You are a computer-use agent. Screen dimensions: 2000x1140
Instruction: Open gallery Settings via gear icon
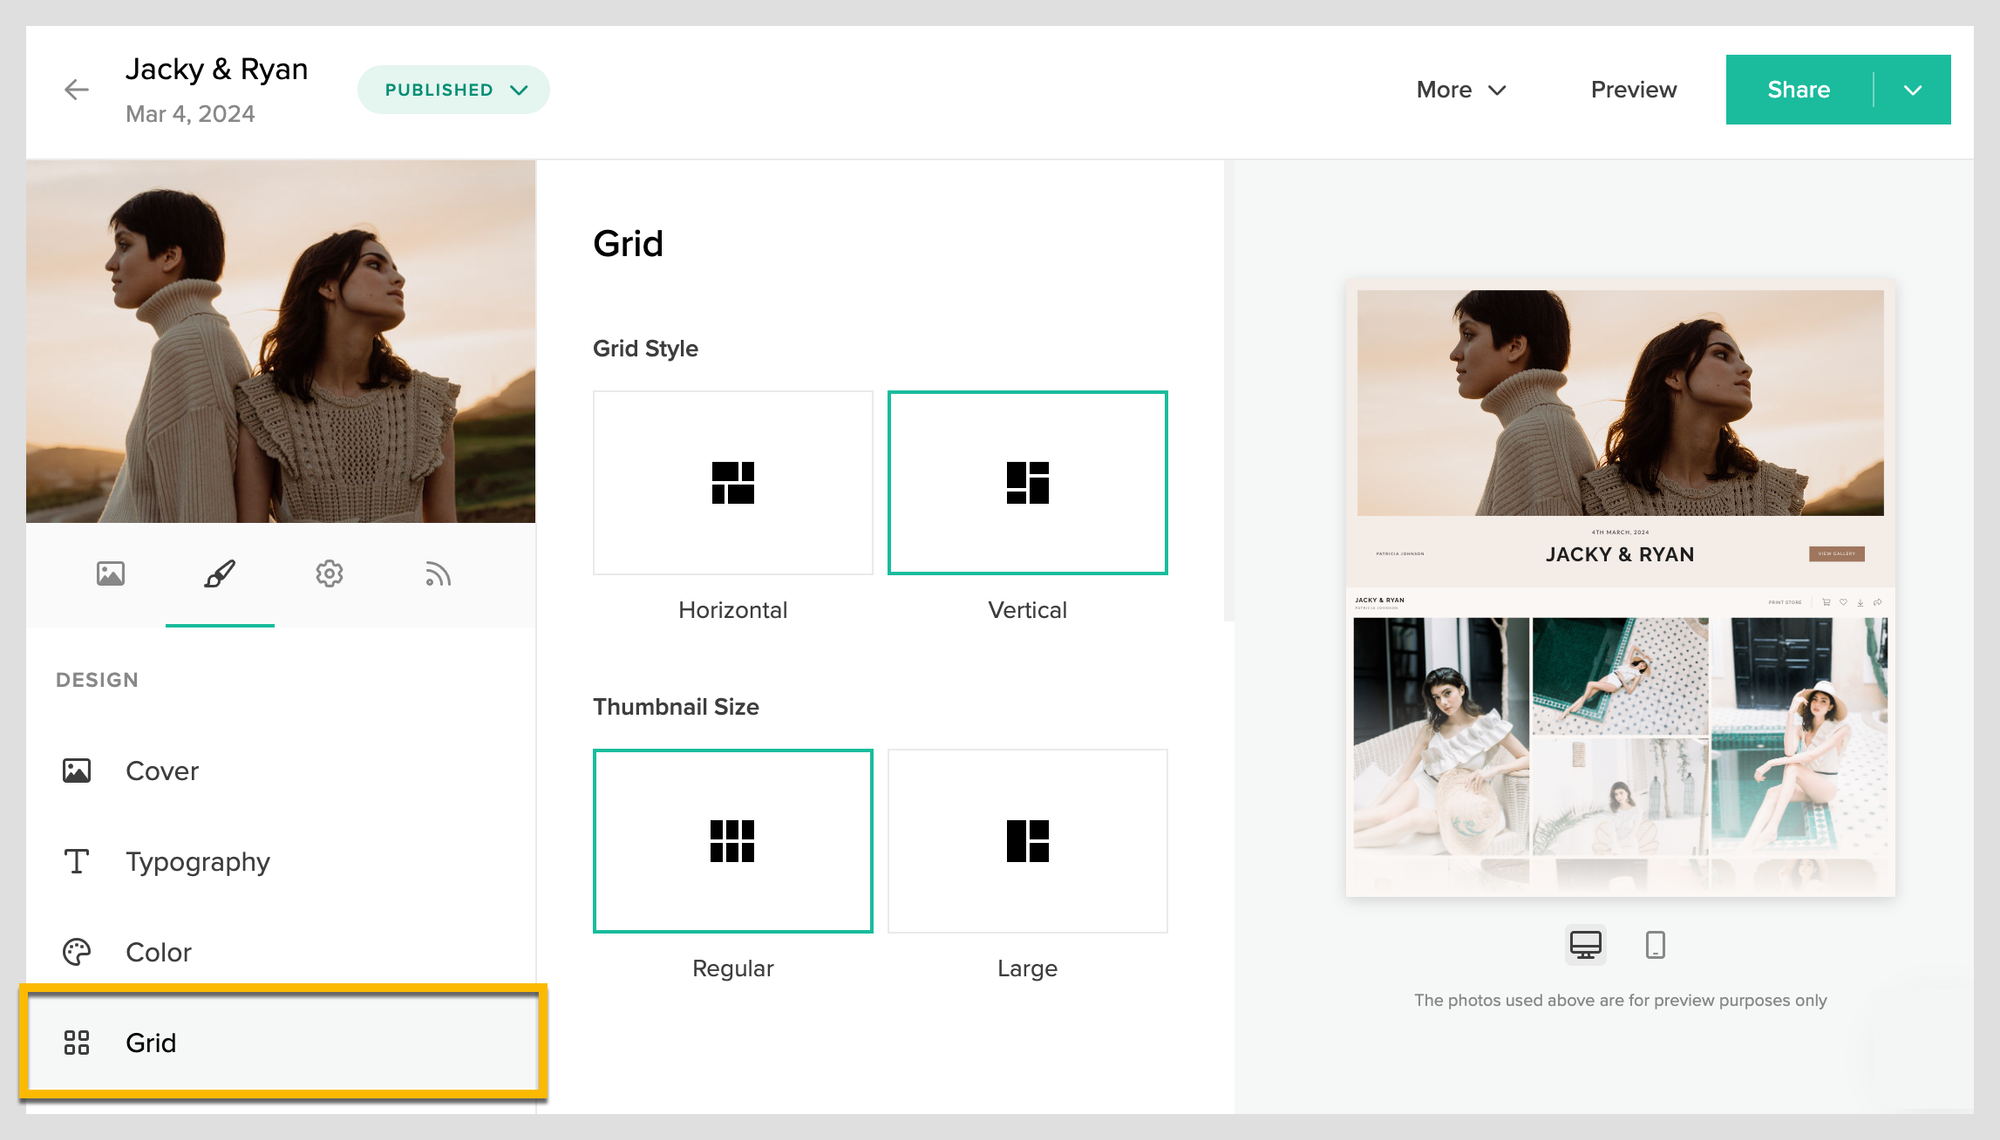pos(329,573)
